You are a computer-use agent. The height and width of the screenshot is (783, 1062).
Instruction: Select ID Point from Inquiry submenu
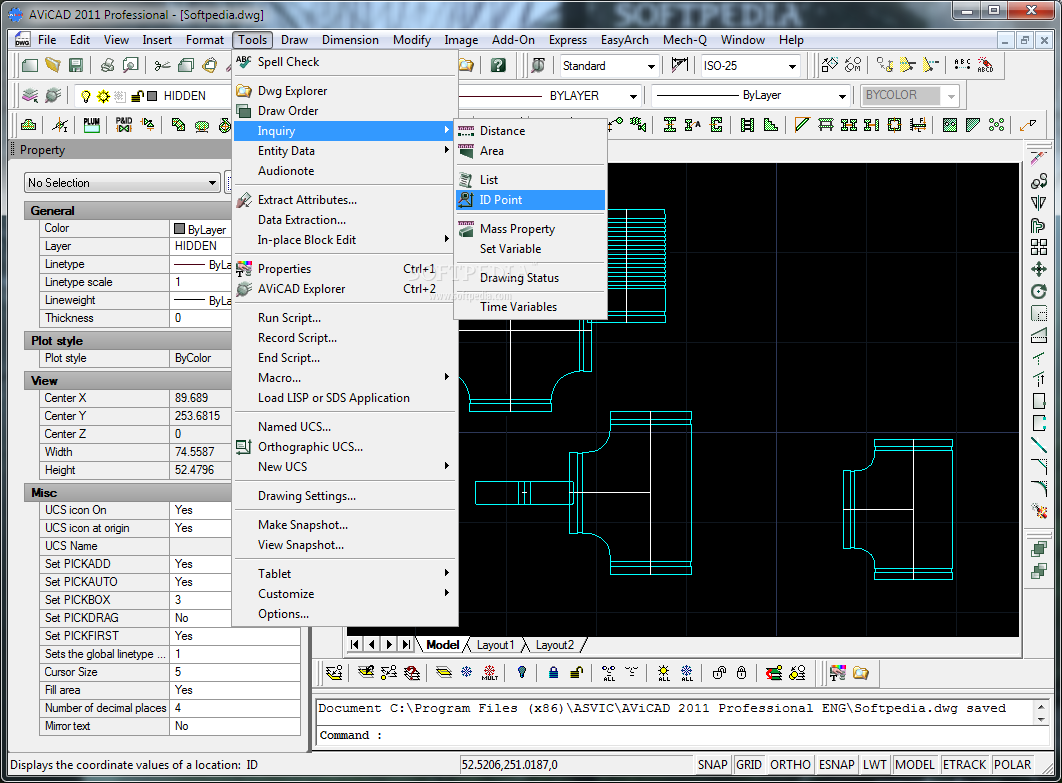pyautogui.click(x=531, y=200)
